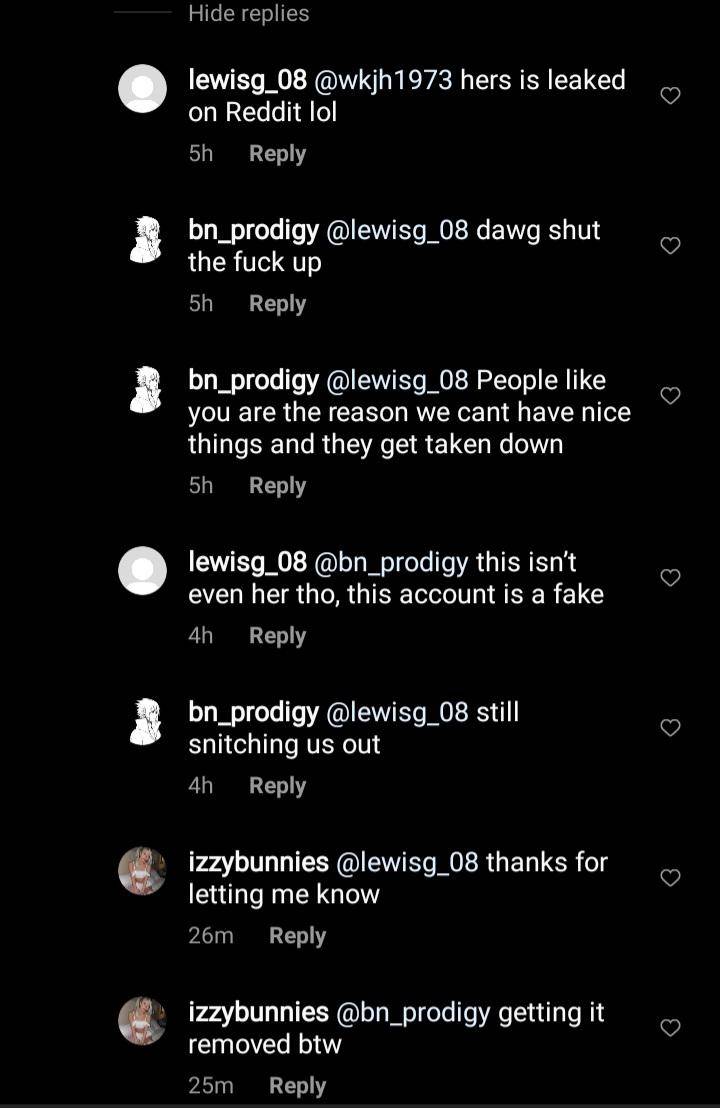The height and width of the screenshot is (1108, 720).
Task: Tap izzybunnies profile picture on "getting it removed"
Action: click(142, 1021)
